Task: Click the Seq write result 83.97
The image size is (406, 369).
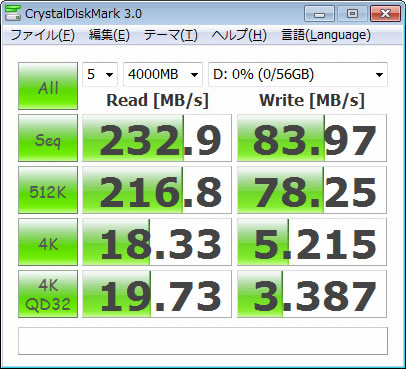Action: click(312, 138)
